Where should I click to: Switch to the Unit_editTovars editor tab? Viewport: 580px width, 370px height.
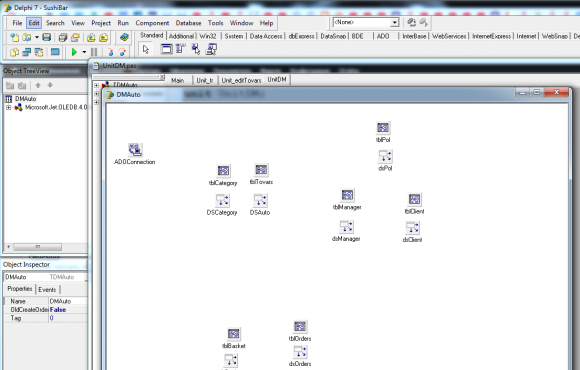[x=241, y=80]
